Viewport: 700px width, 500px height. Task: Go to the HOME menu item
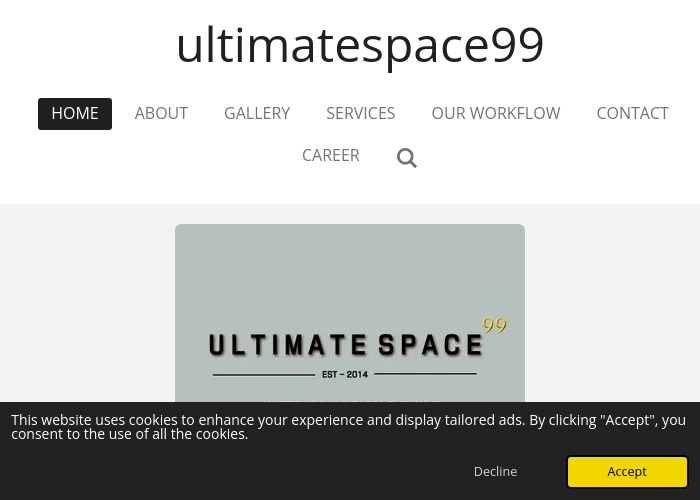click(x=75, y=114)
